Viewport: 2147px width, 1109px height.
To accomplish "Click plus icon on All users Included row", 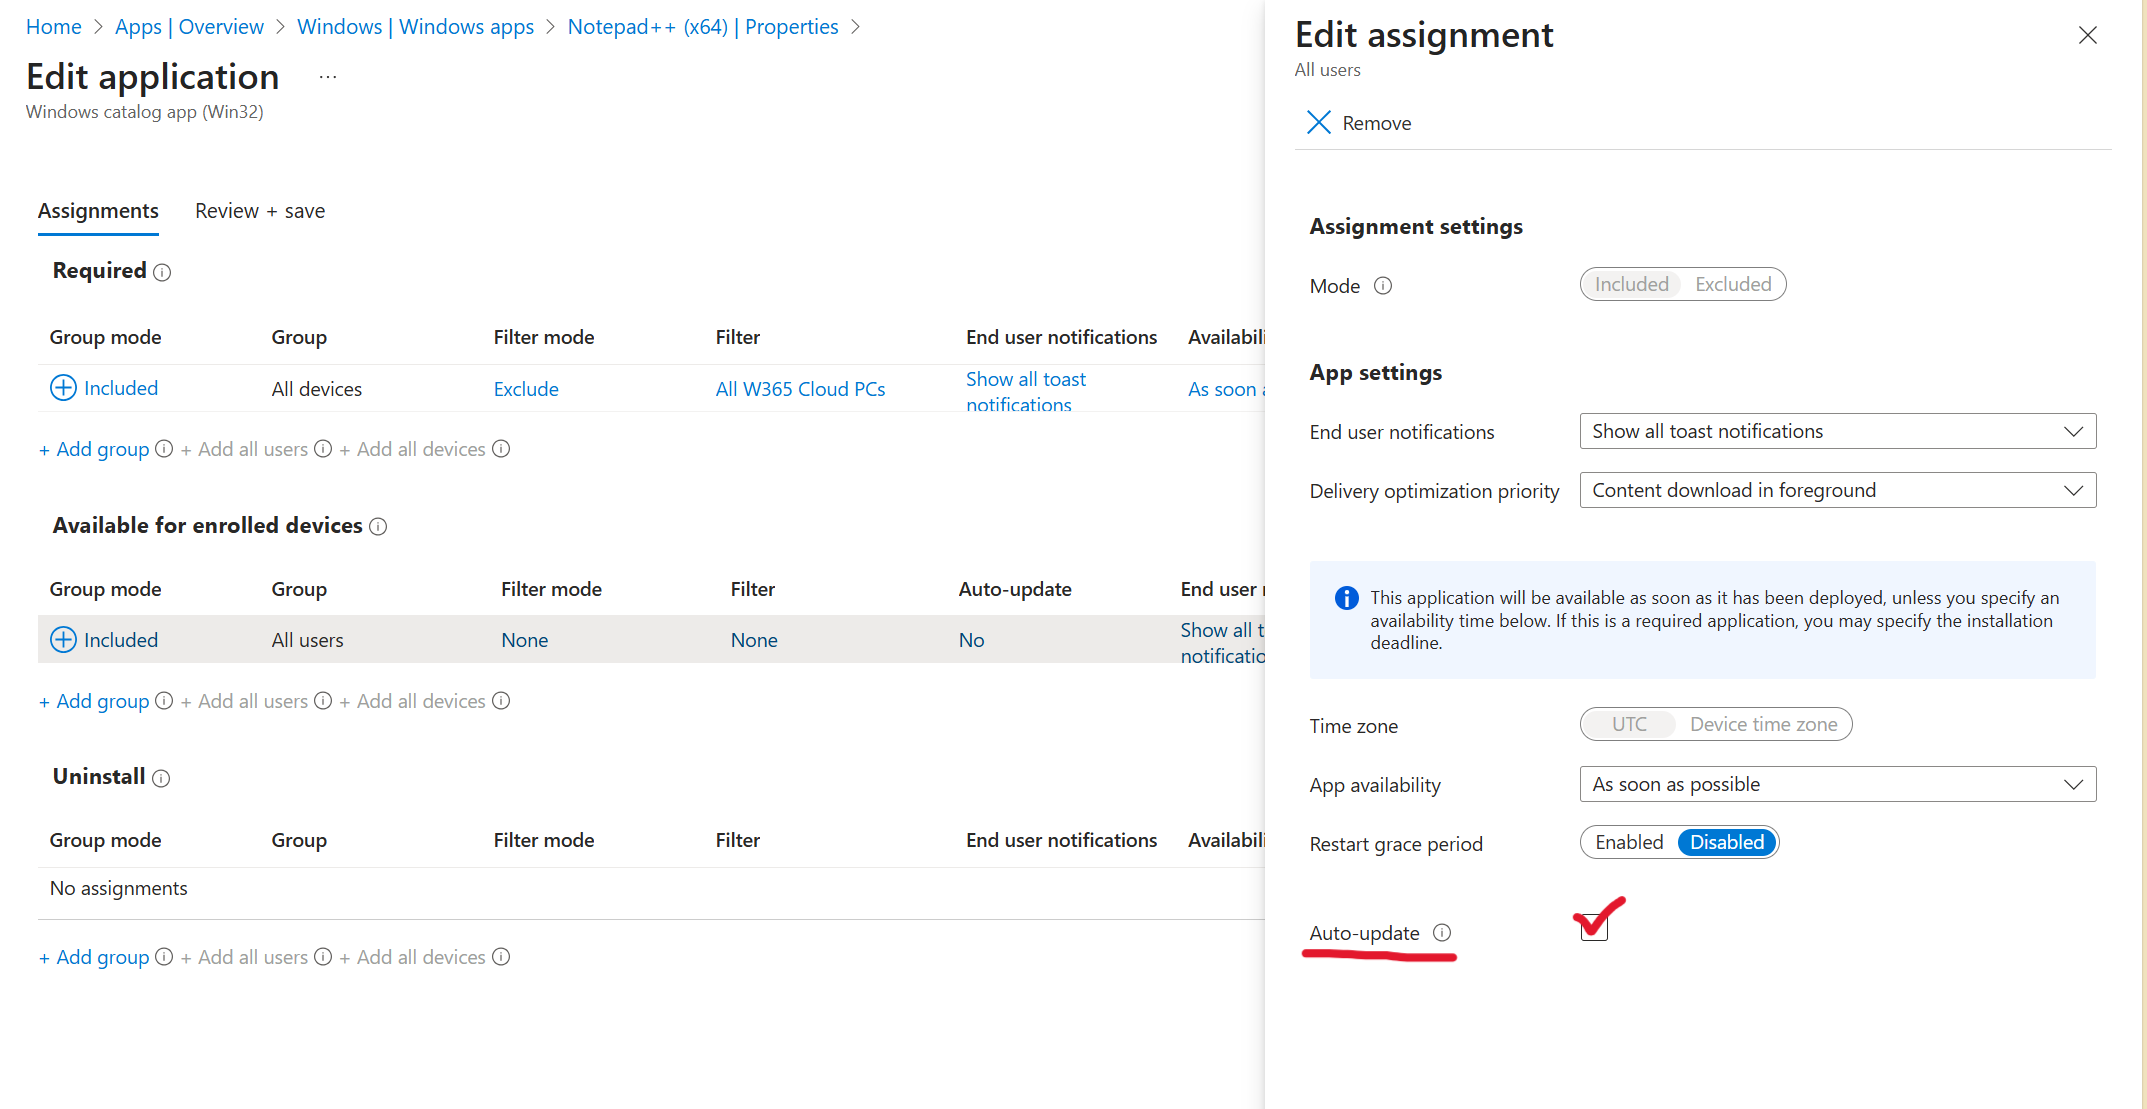I will click(x=63, y=640).
